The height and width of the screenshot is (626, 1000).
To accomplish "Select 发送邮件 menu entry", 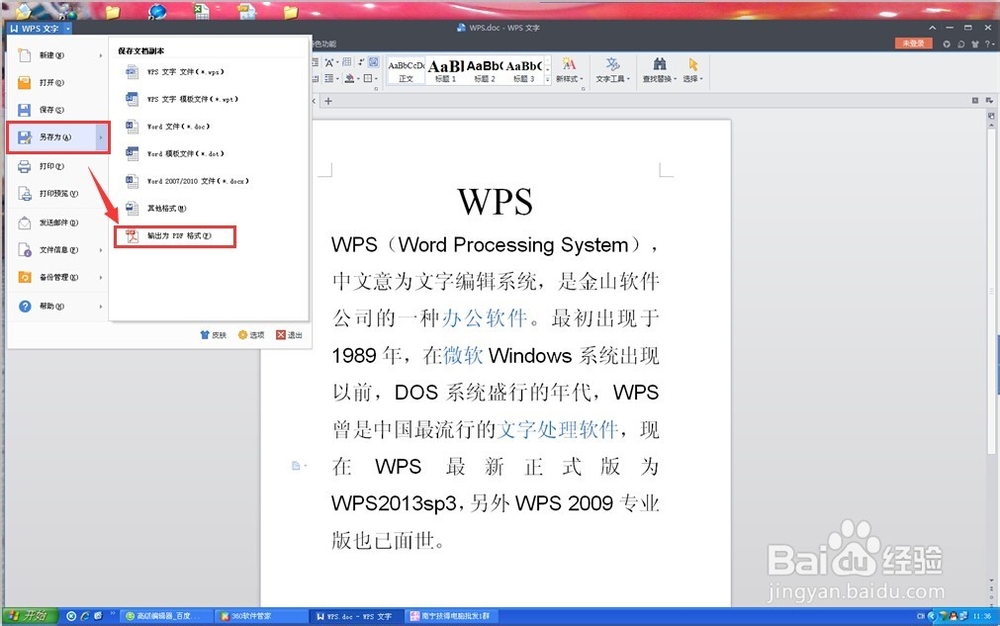I will click(x=57, y=223).
